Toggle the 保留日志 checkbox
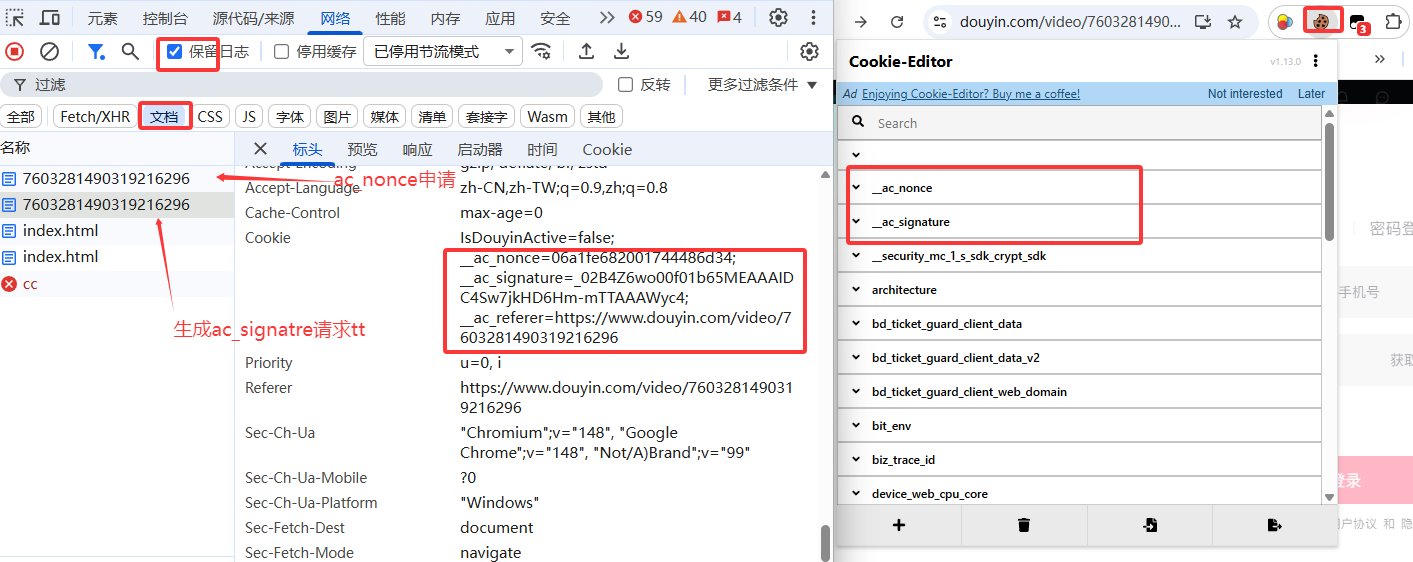This screenshot has width=1413, height=562. pos(175,51)
